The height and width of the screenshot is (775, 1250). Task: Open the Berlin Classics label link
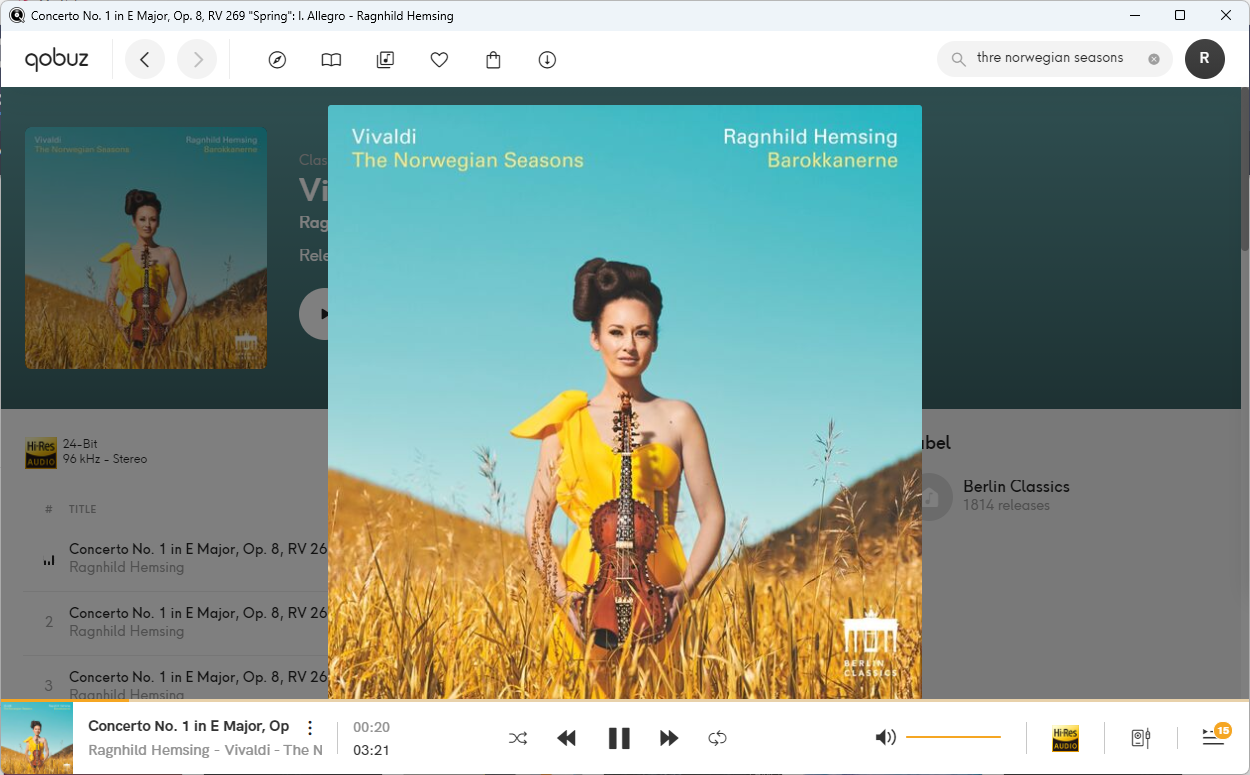pyautogui.click(x=1016, y=486)
